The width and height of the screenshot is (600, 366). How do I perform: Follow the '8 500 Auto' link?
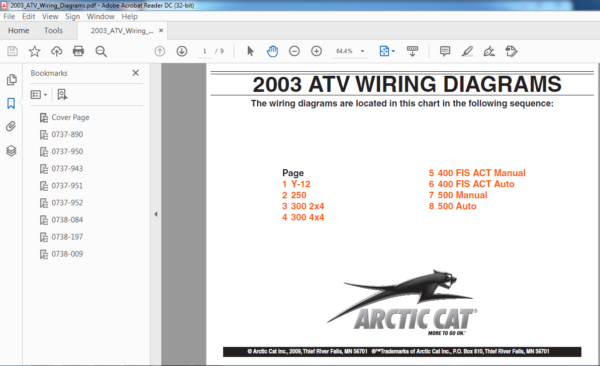pos(452,206)
